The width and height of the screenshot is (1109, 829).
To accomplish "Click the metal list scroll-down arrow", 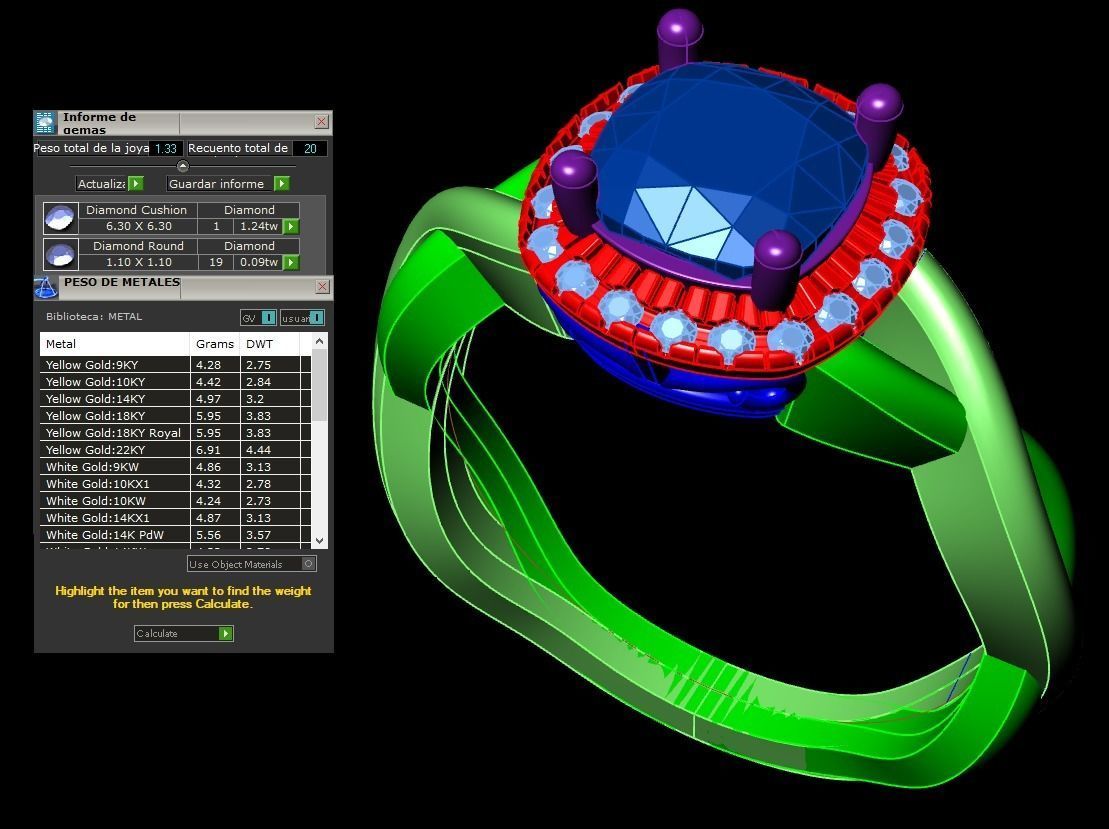I will (x=320, y=540).
